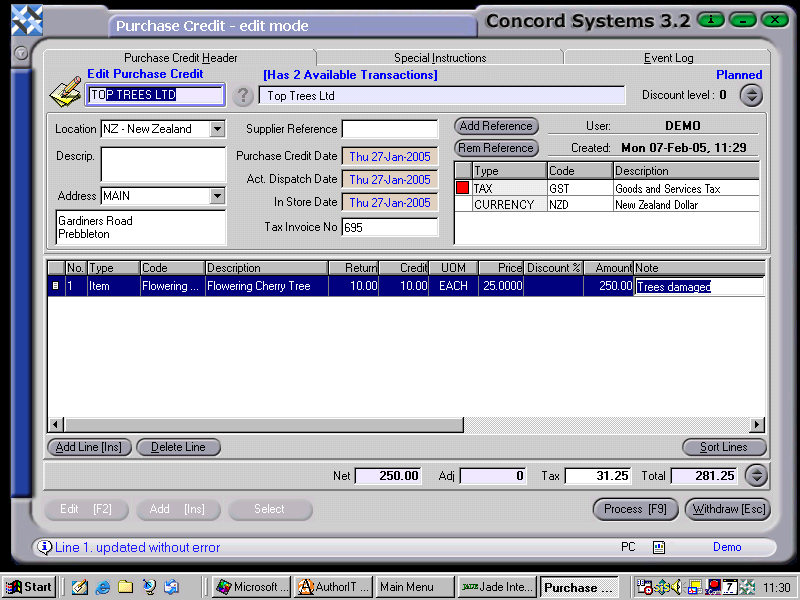Open the Location dropdown showing NZ - New Zealand
Screen dimensions: 800x600
coord(217,129)
